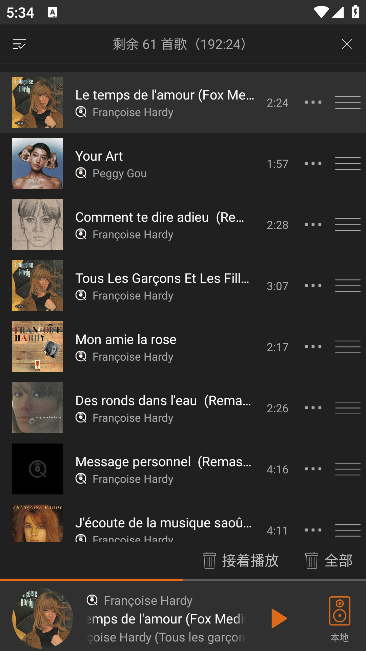Image resolution: width=366 pixels, height=651 pixels.
Task: Open now playing circular album art
Action: [42, 619]
